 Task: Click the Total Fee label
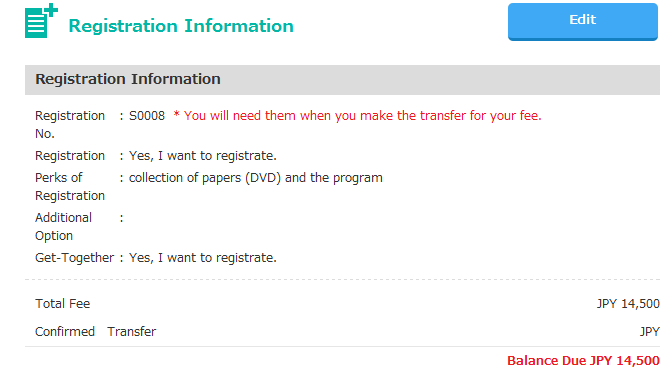[63, 304]
